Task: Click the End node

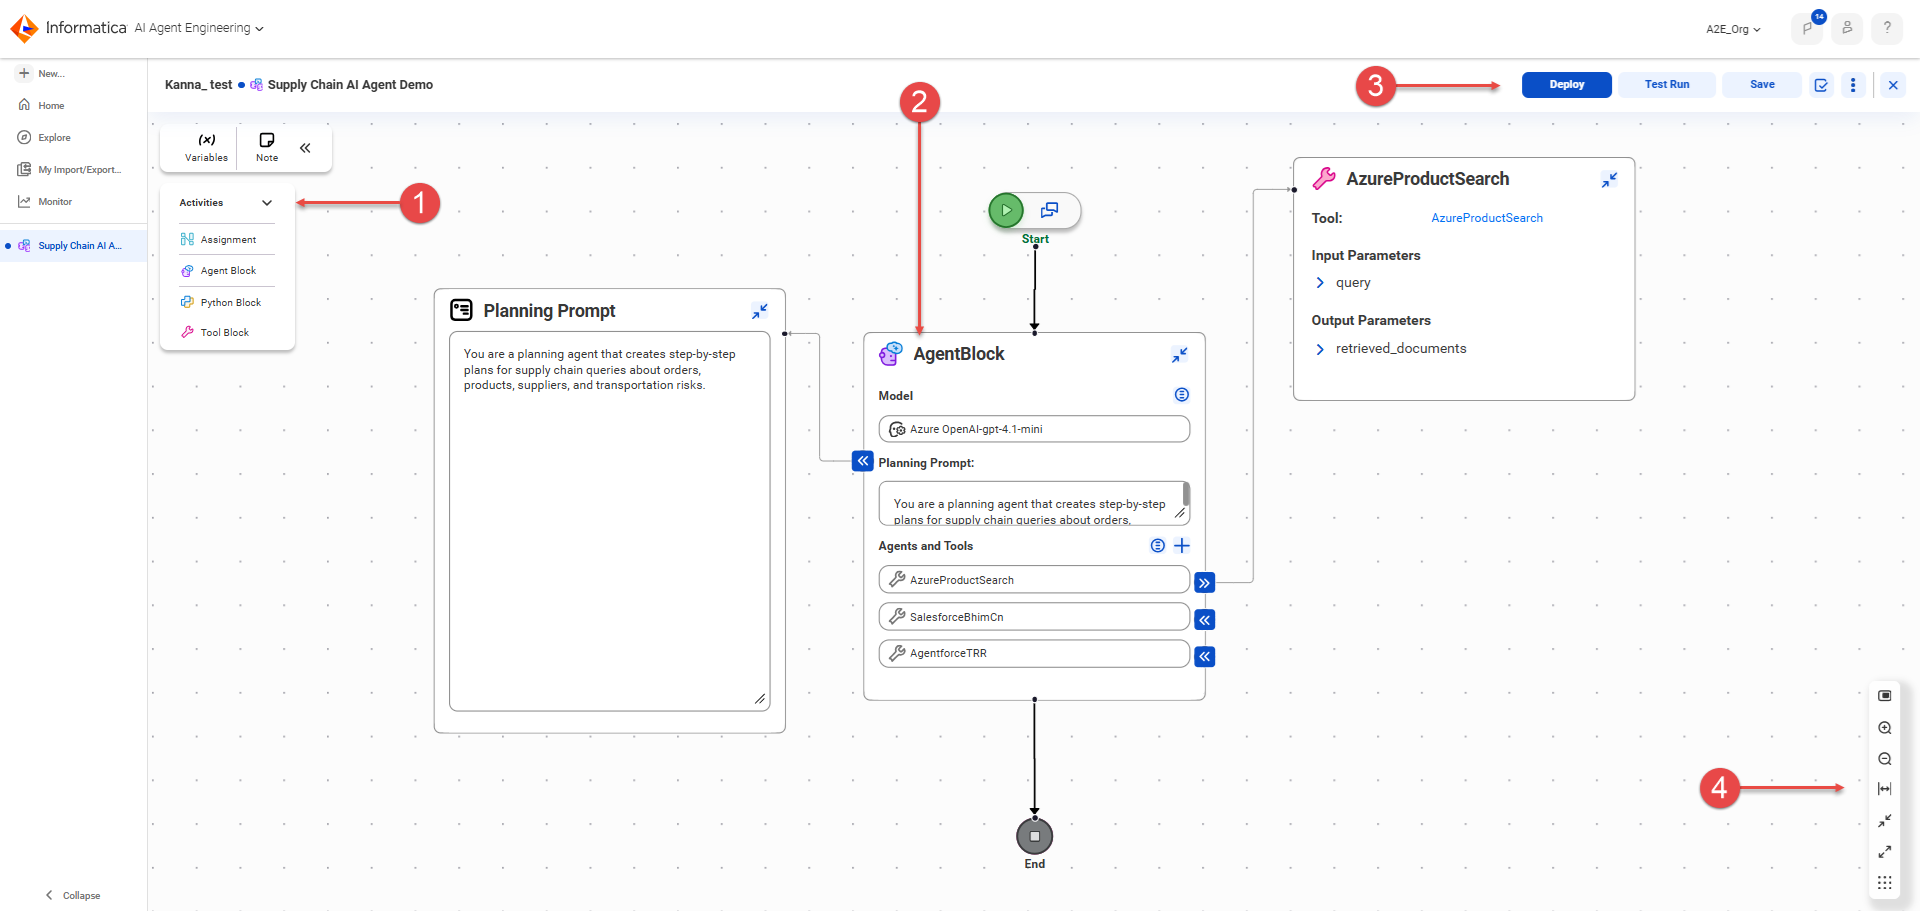Action: click(1035, 836)
